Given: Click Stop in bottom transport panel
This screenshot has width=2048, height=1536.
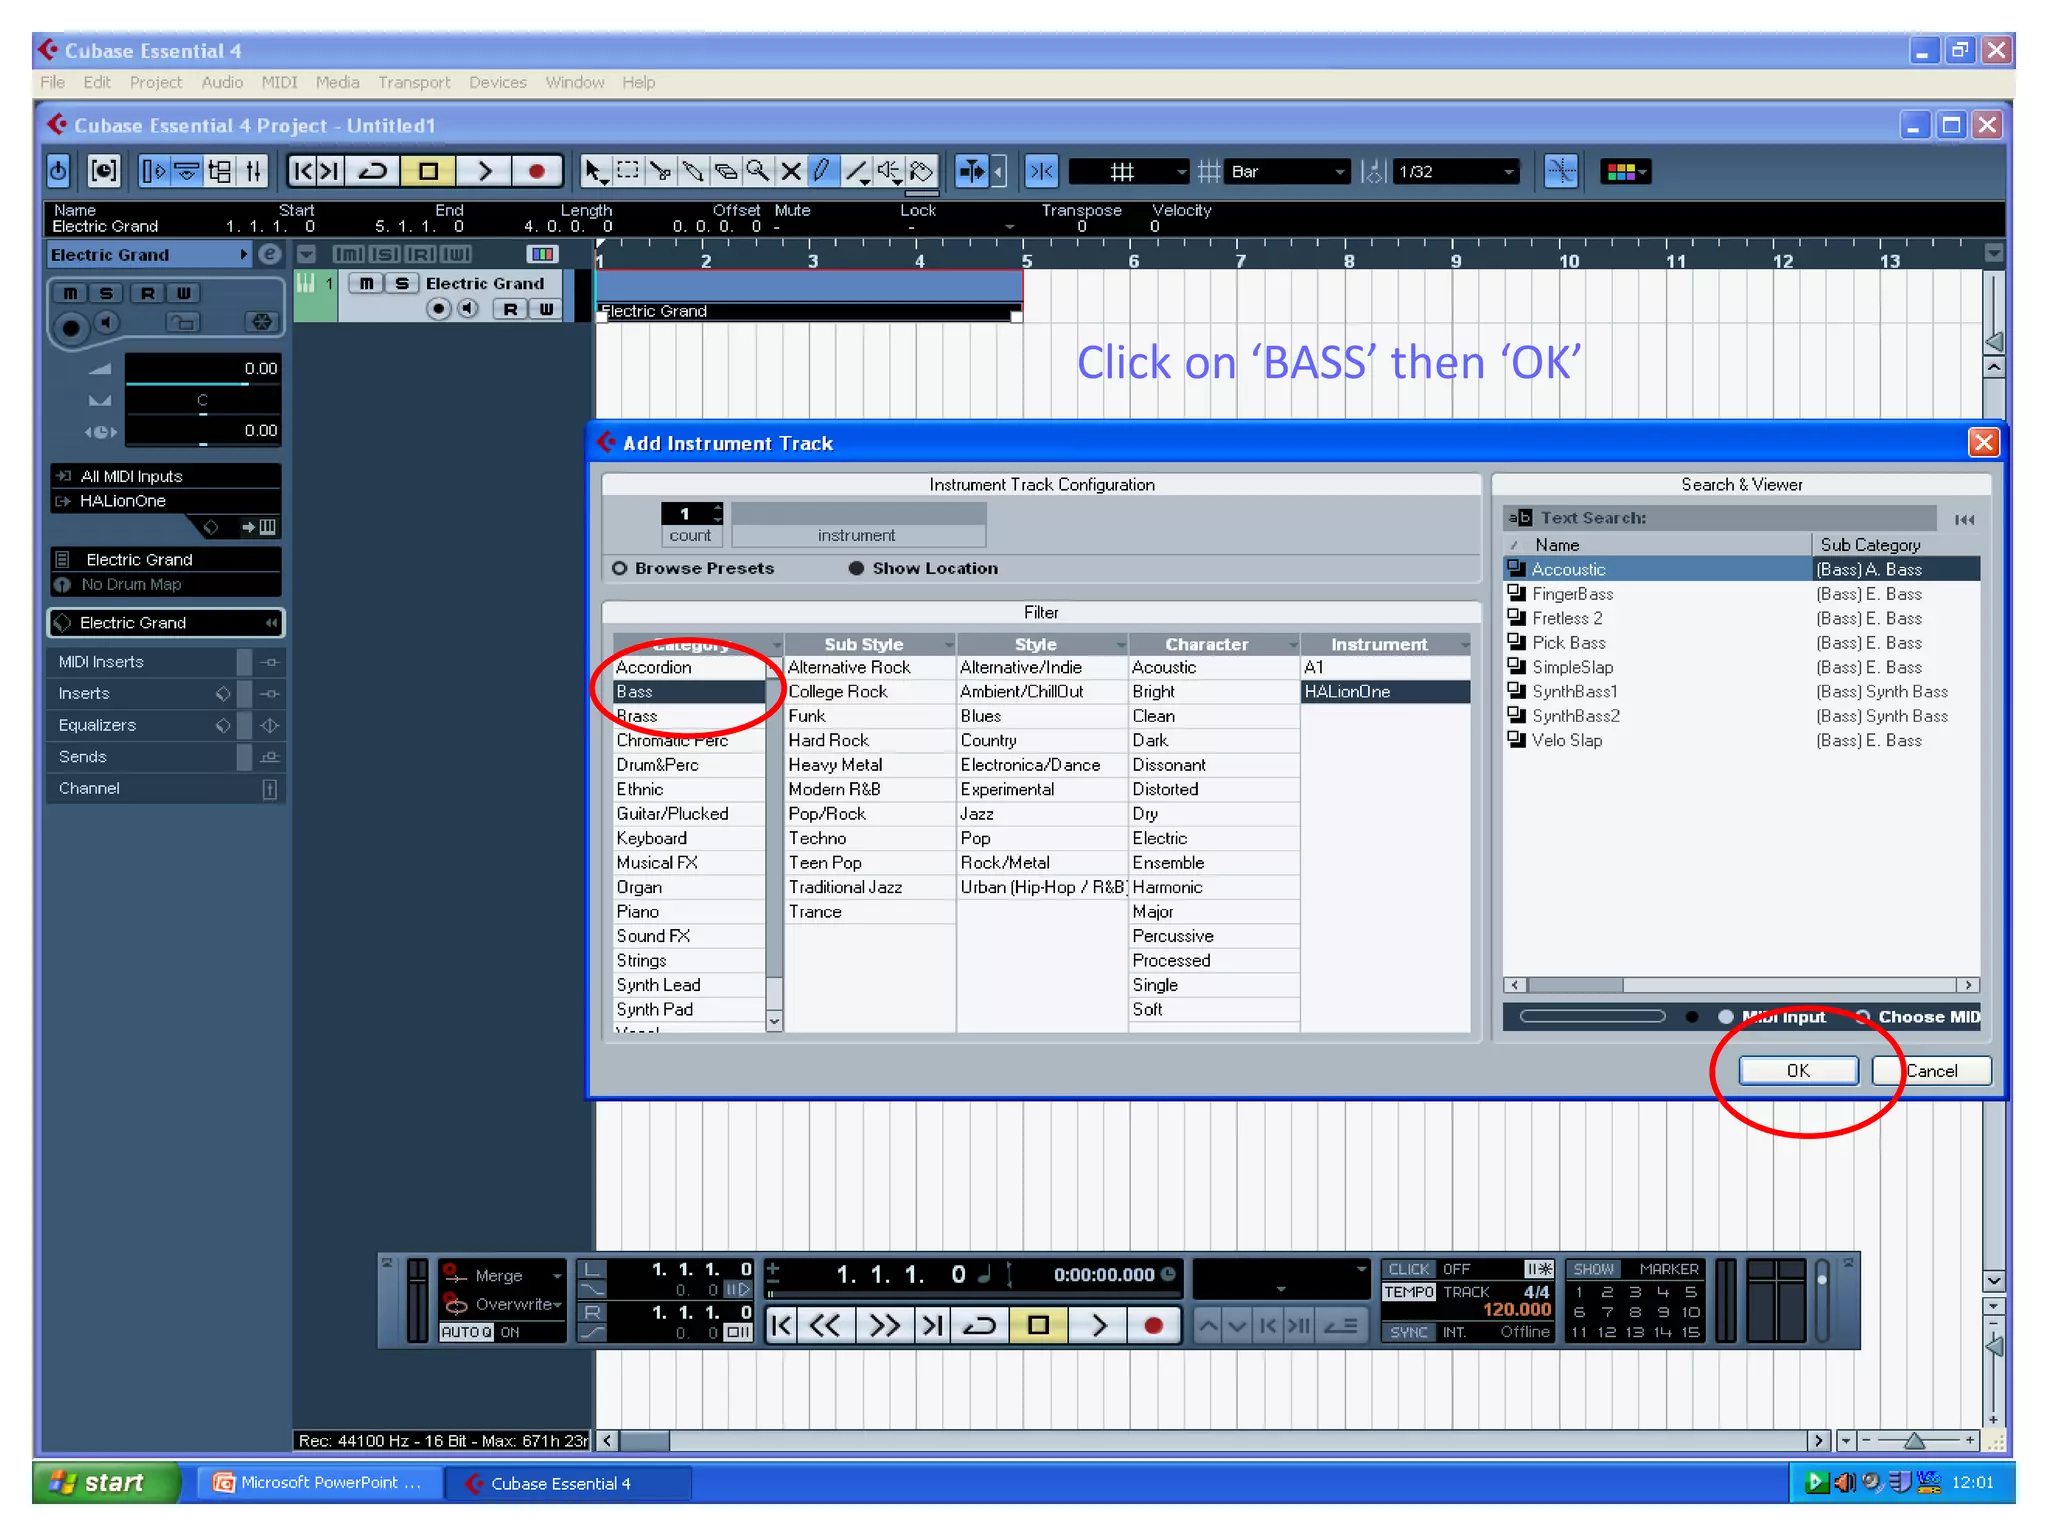Looking at the screenshot, I should [1039, 1326].
